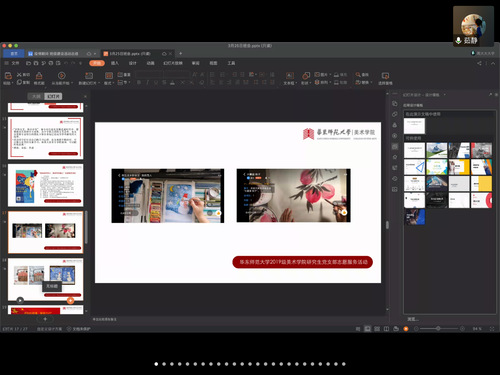Open the Shapes (形状) icon
This screenshot has height=375, width=500.
(x=306, y=76)
